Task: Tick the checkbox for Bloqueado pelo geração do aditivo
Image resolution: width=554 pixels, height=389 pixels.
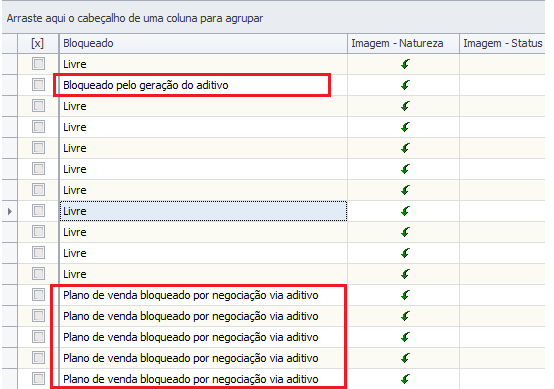Action: point(38,85)
